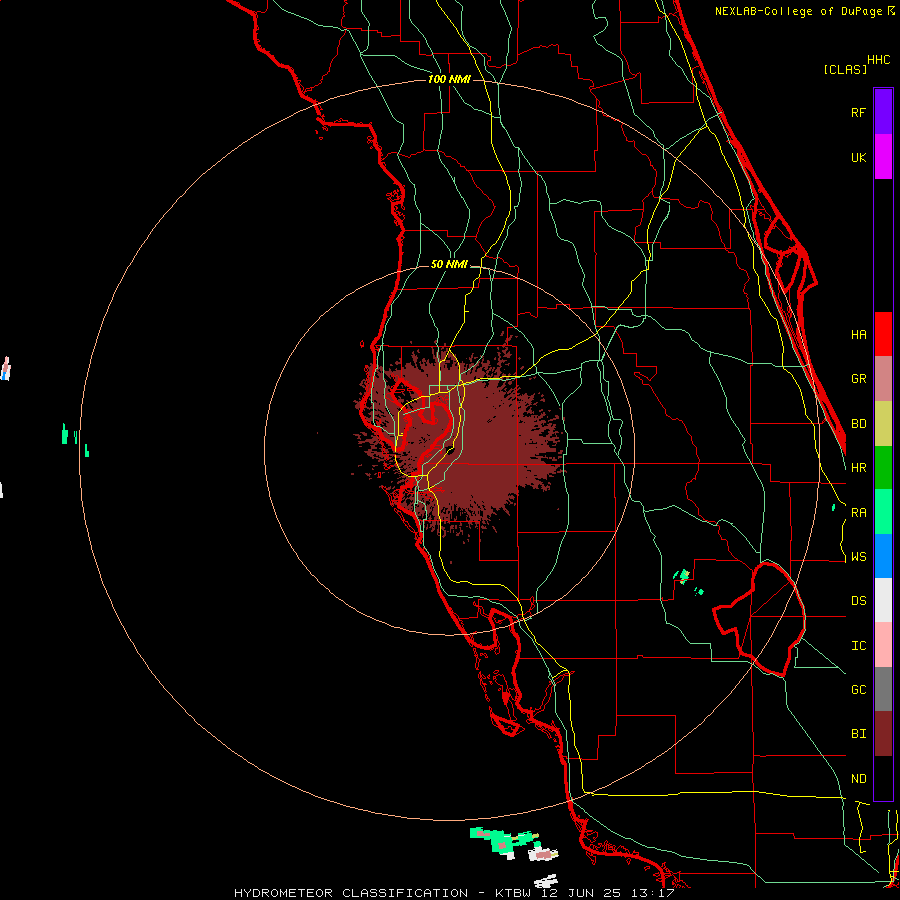900x900 pixels.
Task: Click the gray GC legend color block
Action: click(x=883, y=689)
